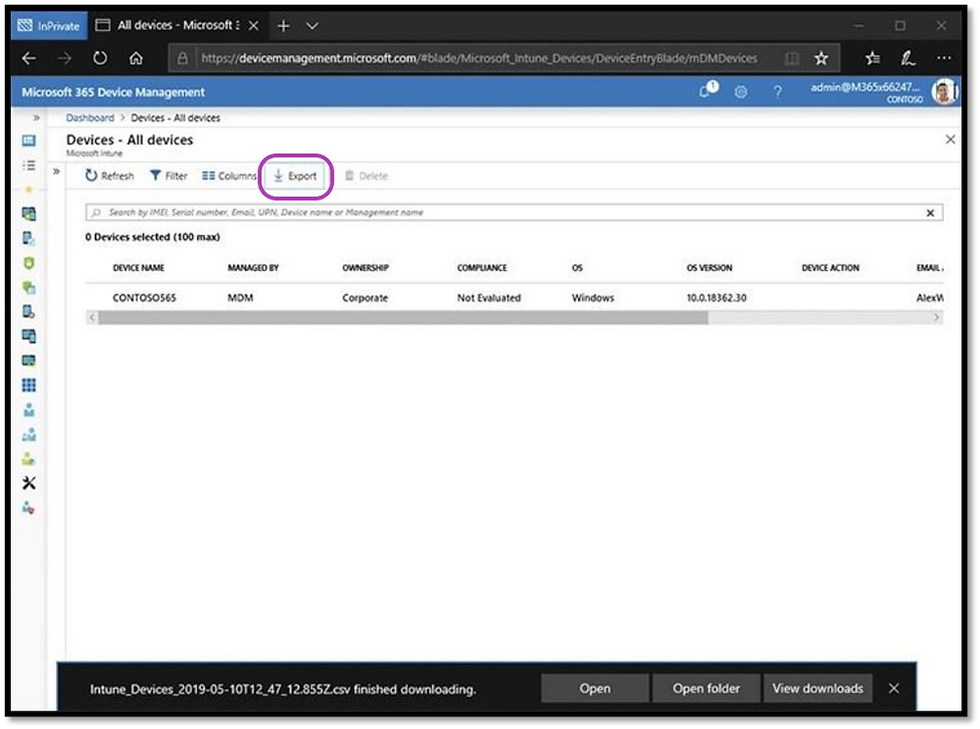Open the Help question mark icon
Viewport: 980px width, 729px height.
pyautogui.click(x=777, y=90)
